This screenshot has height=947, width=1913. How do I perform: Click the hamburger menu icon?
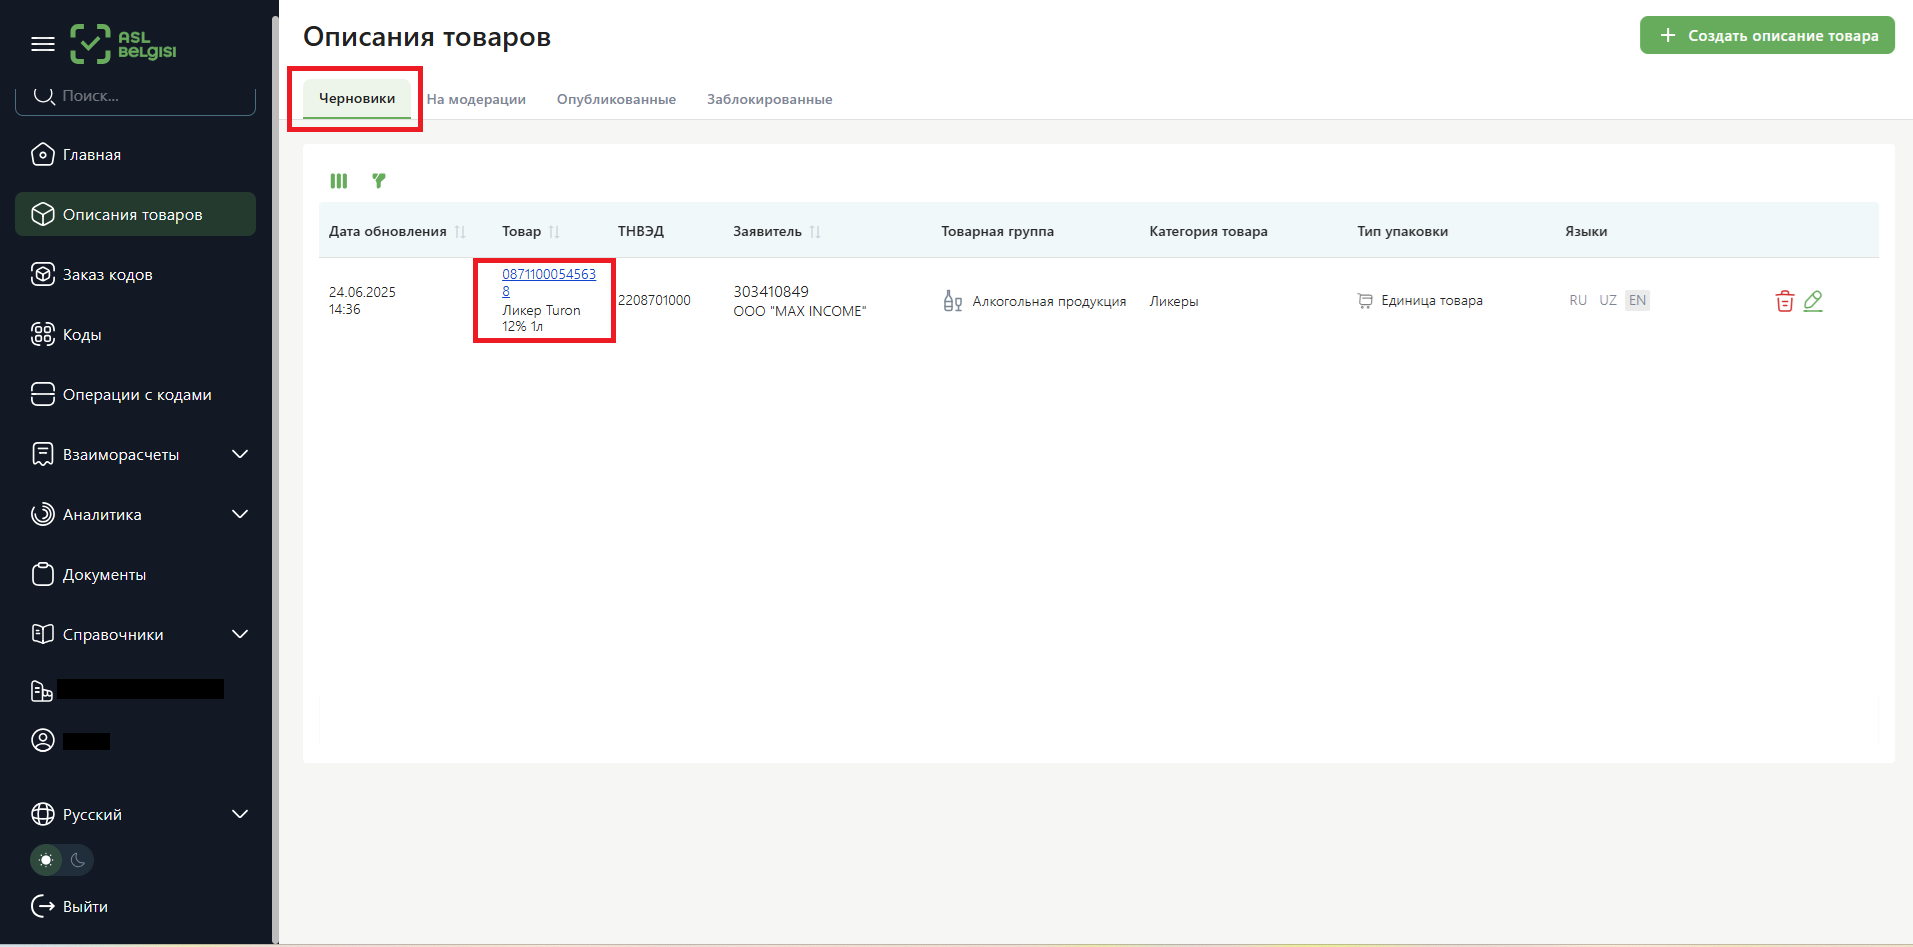(x=42, y=44)
